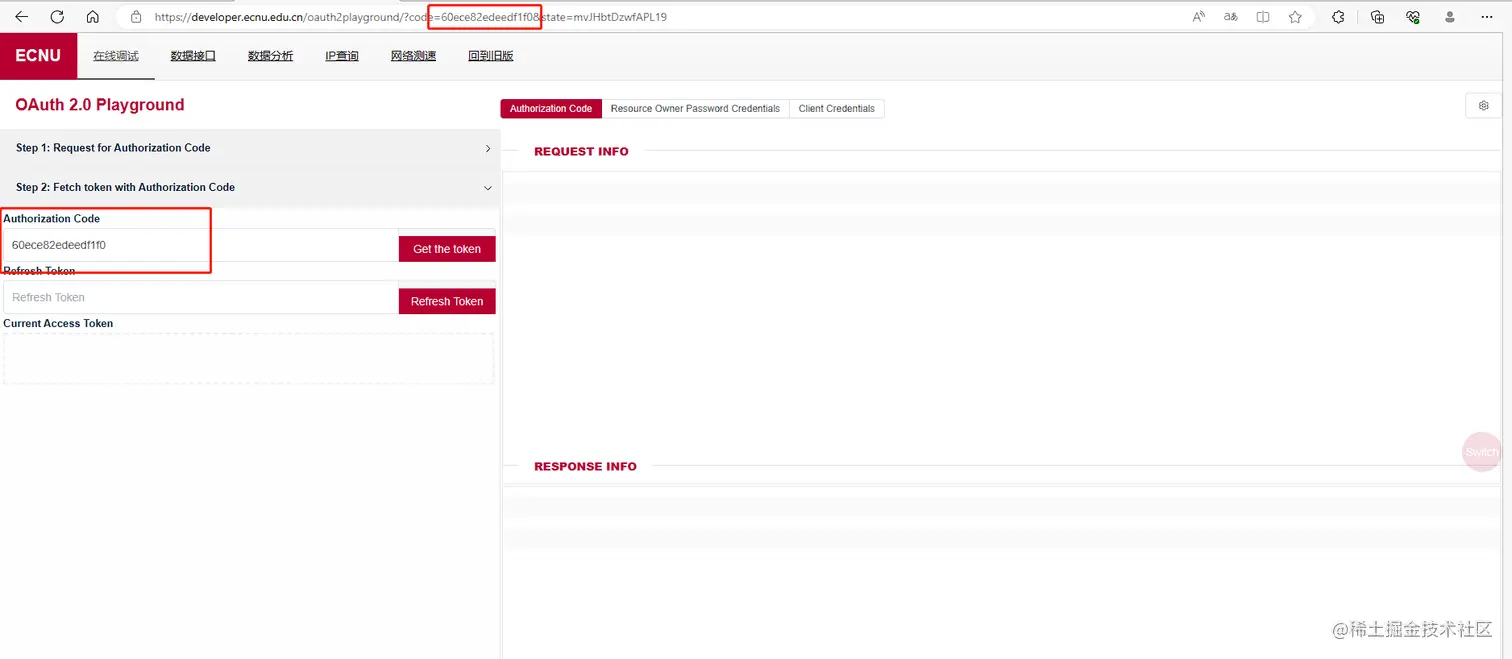Select Authorization Code grant tab

[x=551, y=109]
